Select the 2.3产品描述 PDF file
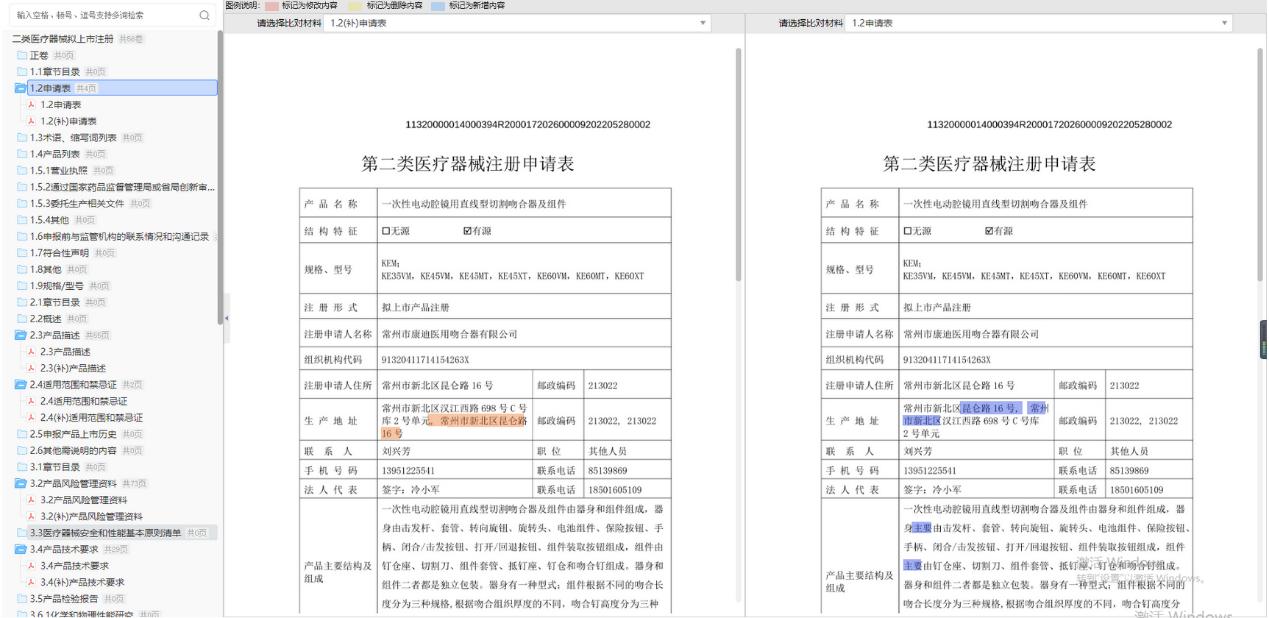Image resolution: width=1269 pixels, height=618 pixels. pos(65,351)
